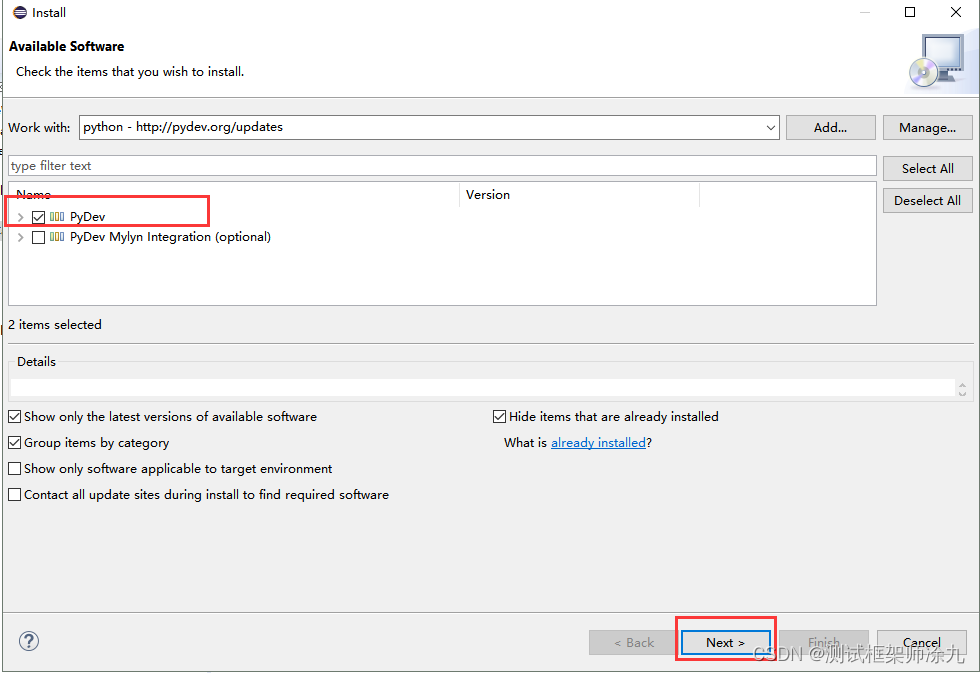
Task: Click the Deselect All button
Action: (928, 201)
